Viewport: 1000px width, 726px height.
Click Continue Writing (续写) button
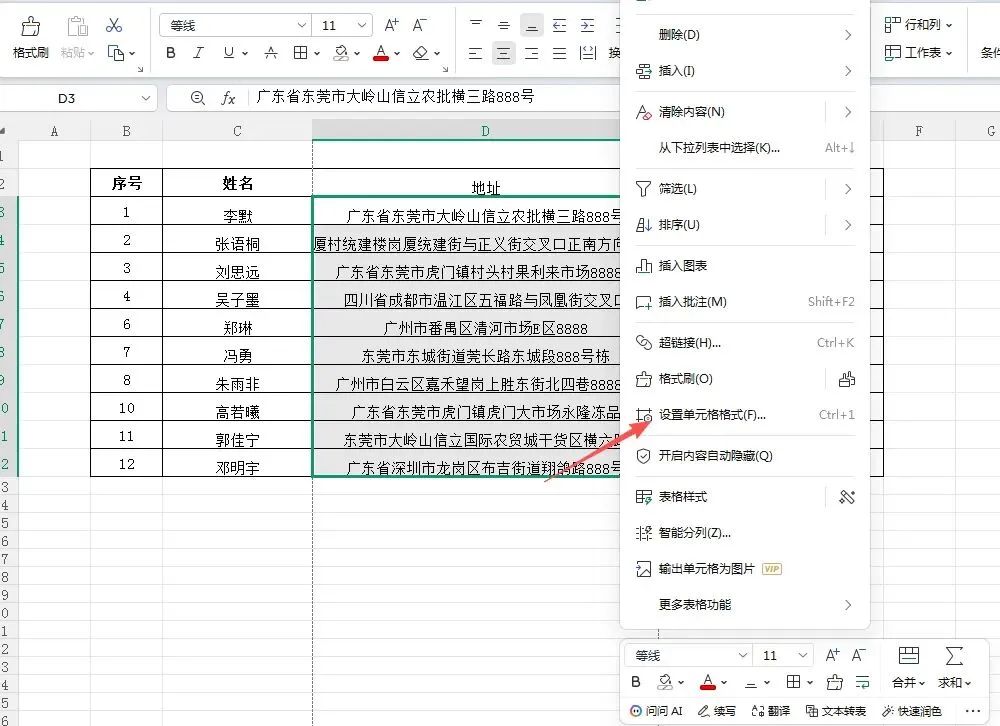point(717,711)
